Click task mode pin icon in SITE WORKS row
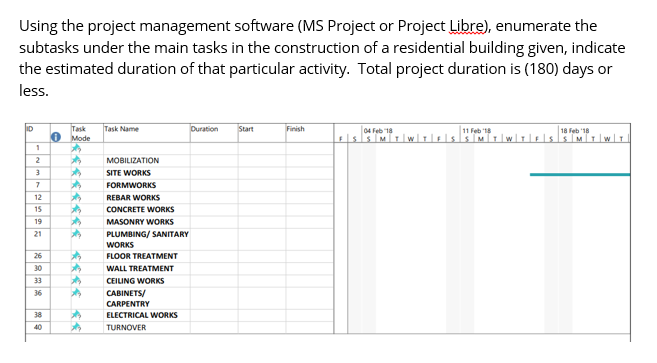Viewport: 657px width, 363px height. tap(76, 172)
